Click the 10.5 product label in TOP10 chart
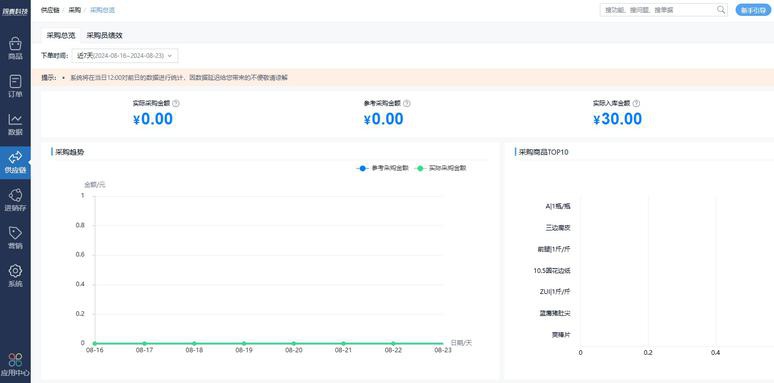This screenshot has height=383, width=774. (552, 270)
